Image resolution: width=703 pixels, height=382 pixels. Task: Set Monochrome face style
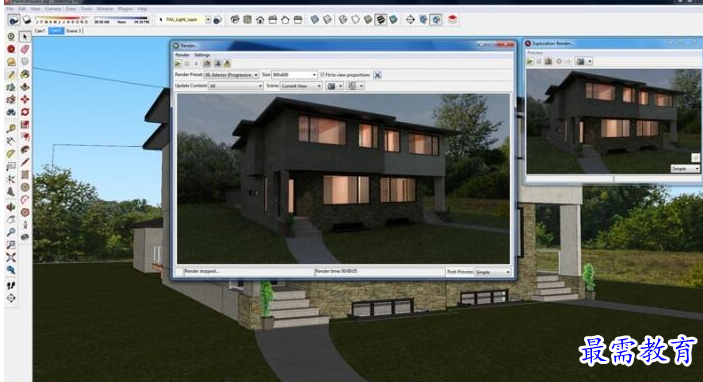393,20
